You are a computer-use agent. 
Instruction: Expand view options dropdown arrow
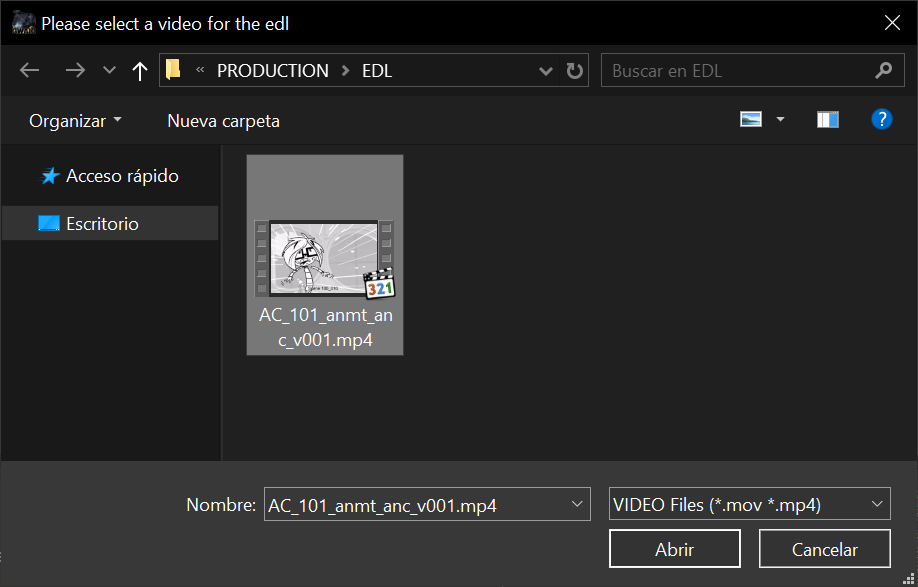tap(780, 120)
